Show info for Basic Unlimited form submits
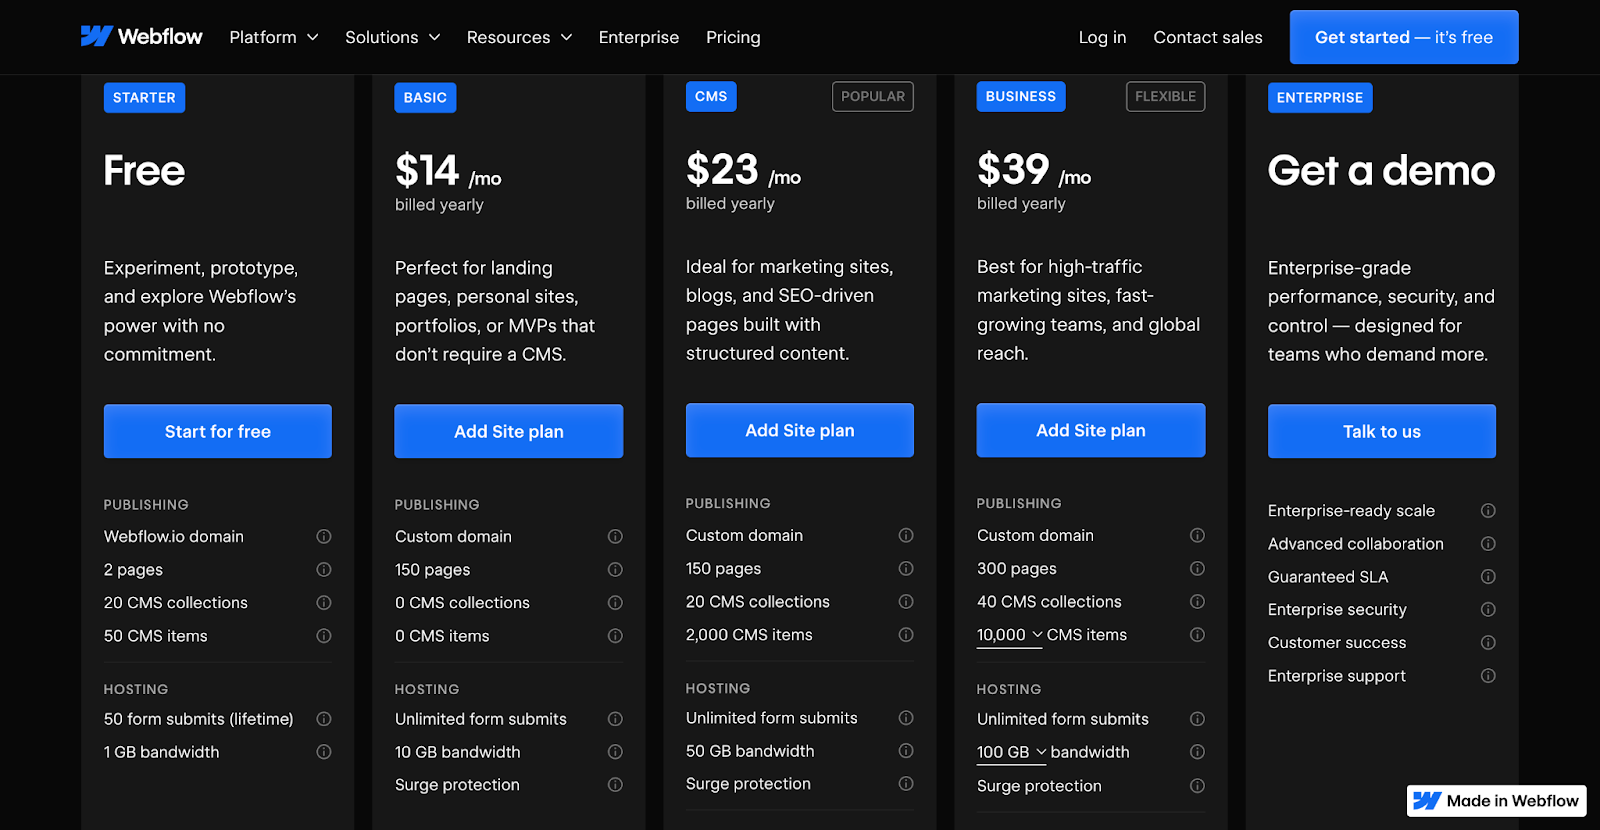Screen dimensions: 1600x830 (615, 719)
